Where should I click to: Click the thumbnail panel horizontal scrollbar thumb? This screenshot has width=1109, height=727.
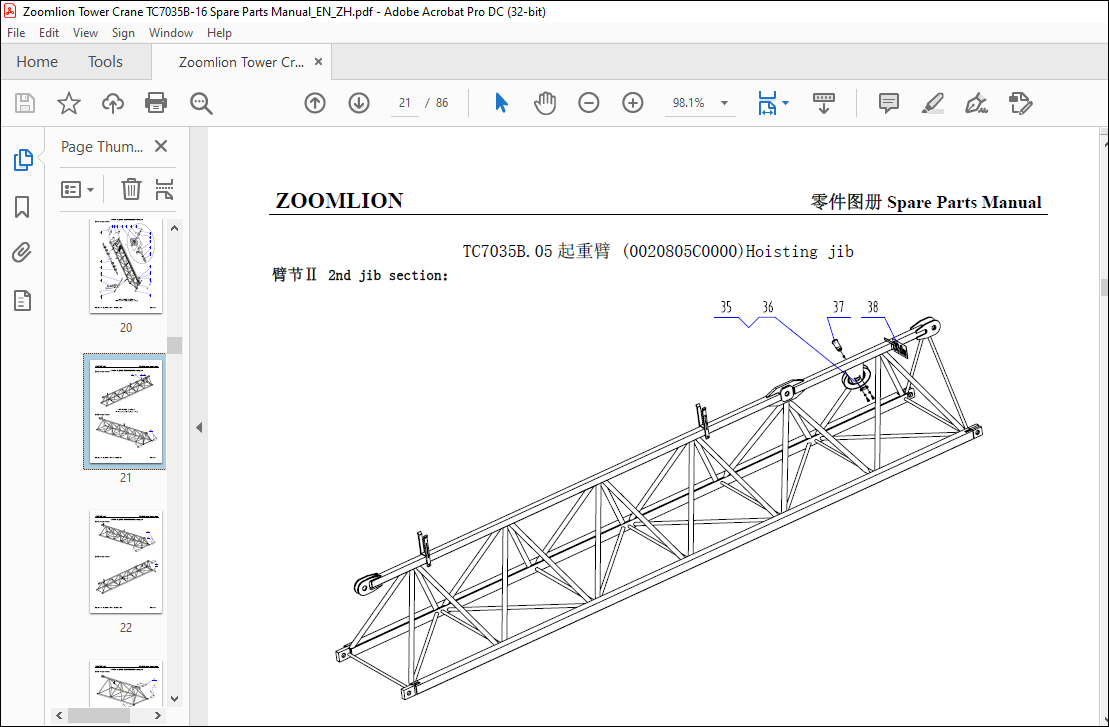(x=98, y=716)
